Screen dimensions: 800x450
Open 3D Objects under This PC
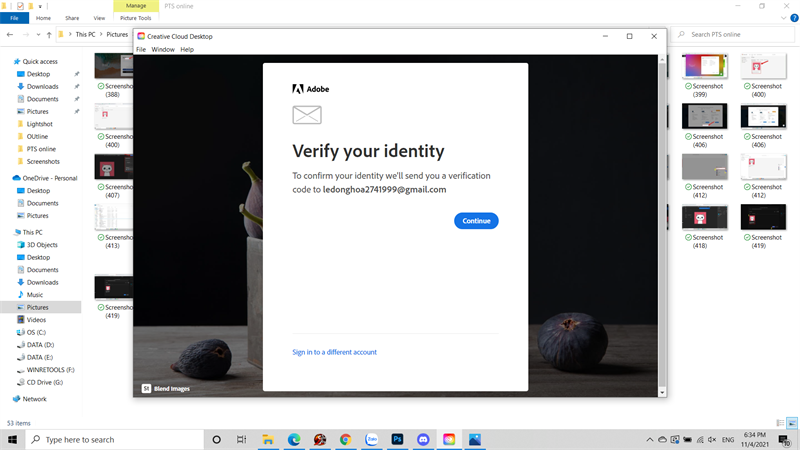coord(42,245)
